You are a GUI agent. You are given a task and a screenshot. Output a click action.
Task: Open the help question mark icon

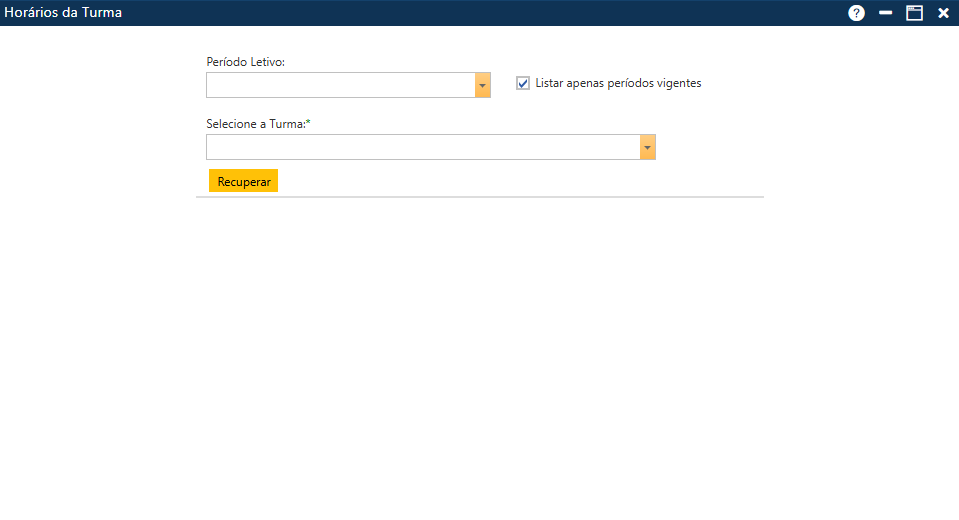pos(856,13)
